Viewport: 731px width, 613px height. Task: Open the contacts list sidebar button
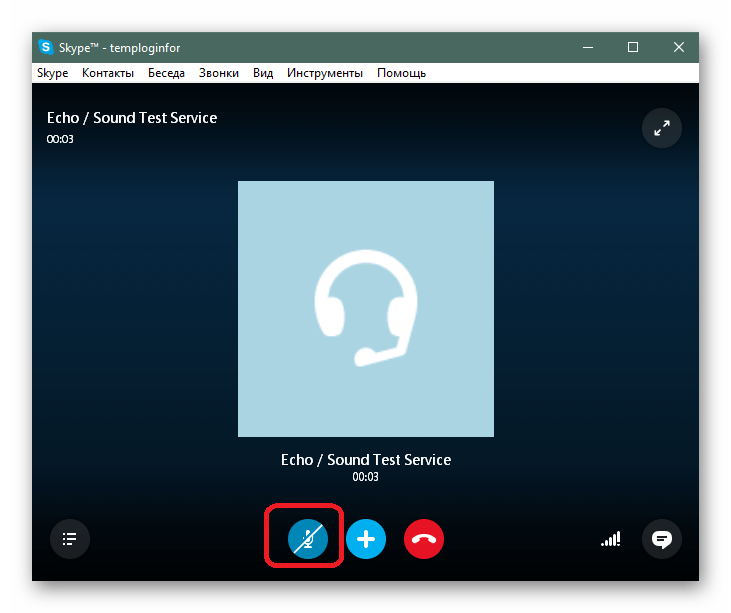coord(70,539)
